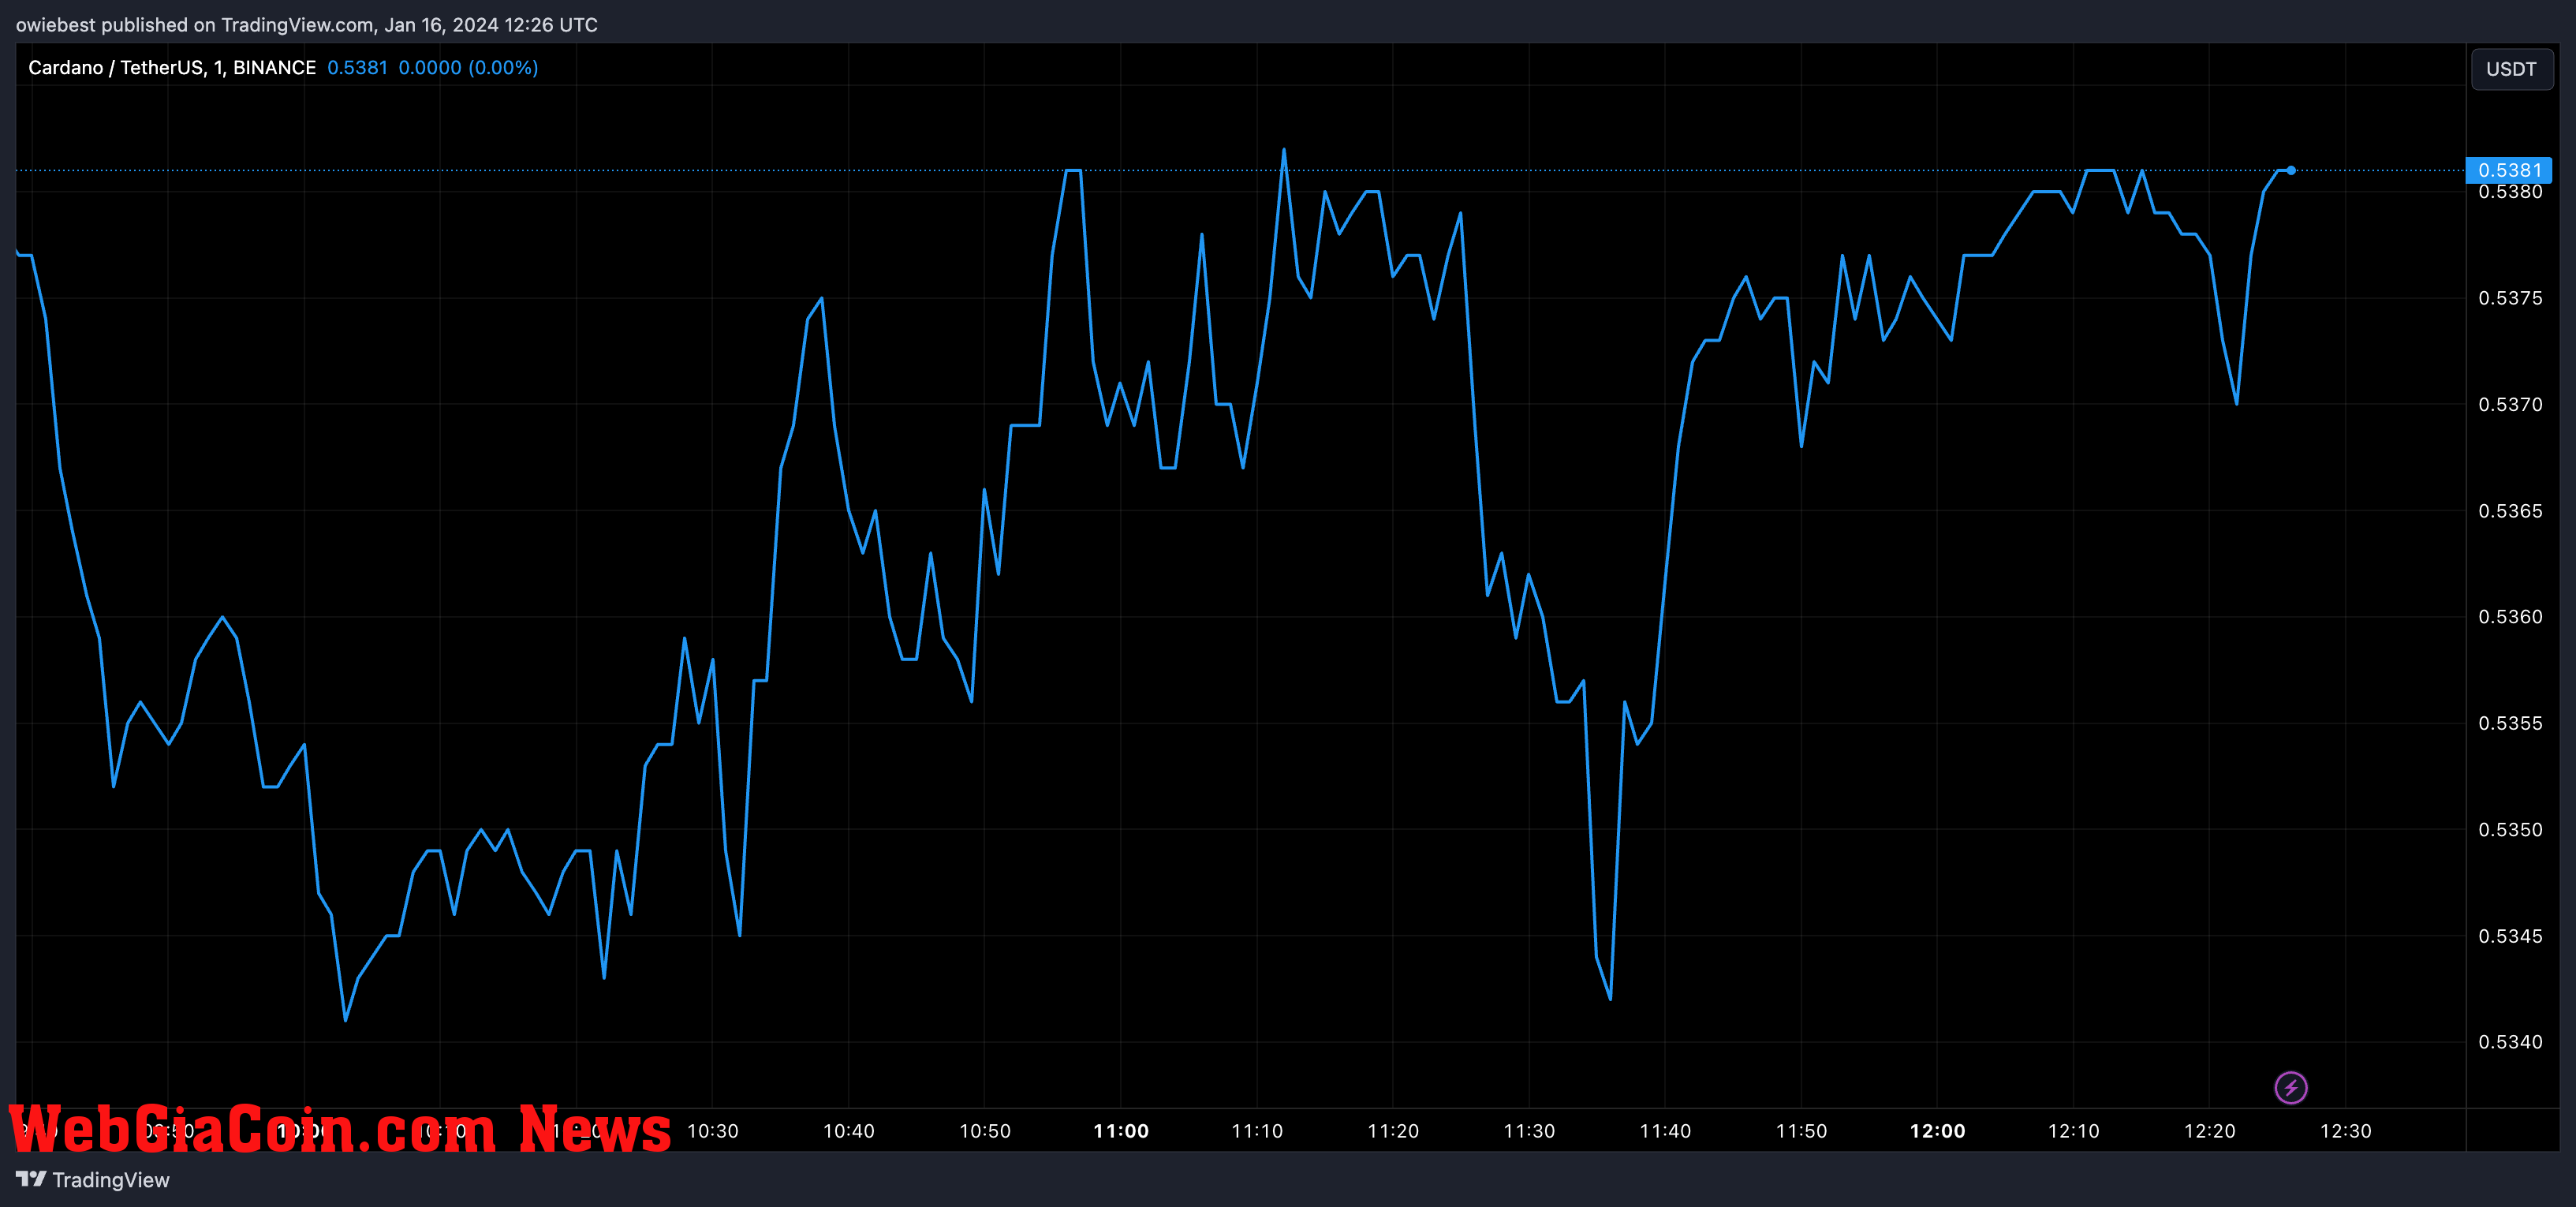The image size is (2576, 1207).
Task: Click the TradingView brand text
Action: (x=111, y=1180)
